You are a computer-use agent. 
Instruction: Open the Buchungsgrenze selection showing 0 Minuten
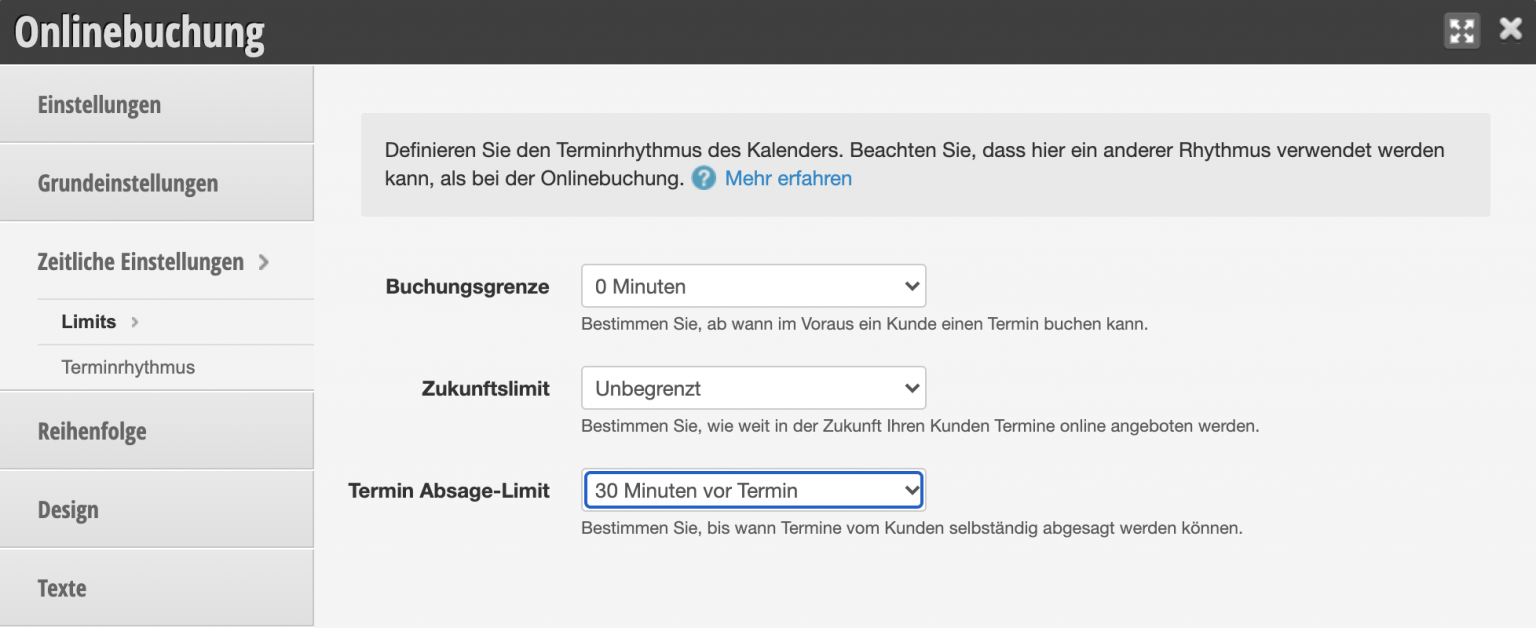tap(753, 286)
